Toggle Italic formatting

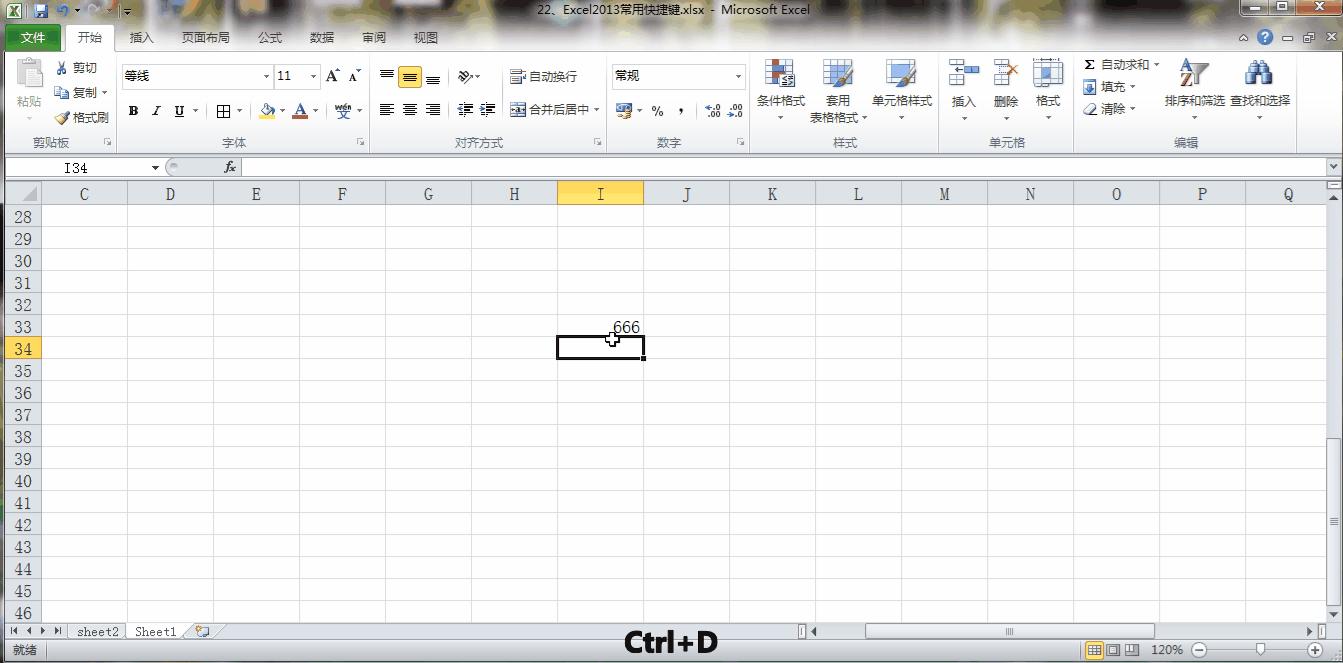[x=156, y=111]
